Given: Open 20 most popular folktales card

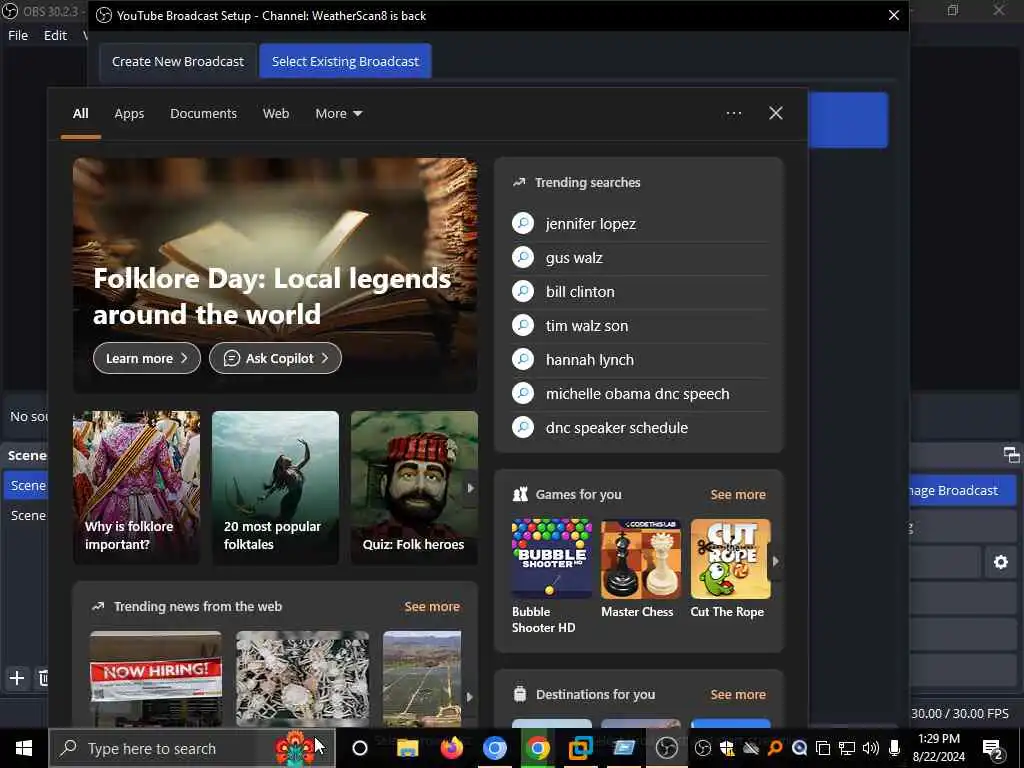Looking at the screenshot, I should (276, 488).
